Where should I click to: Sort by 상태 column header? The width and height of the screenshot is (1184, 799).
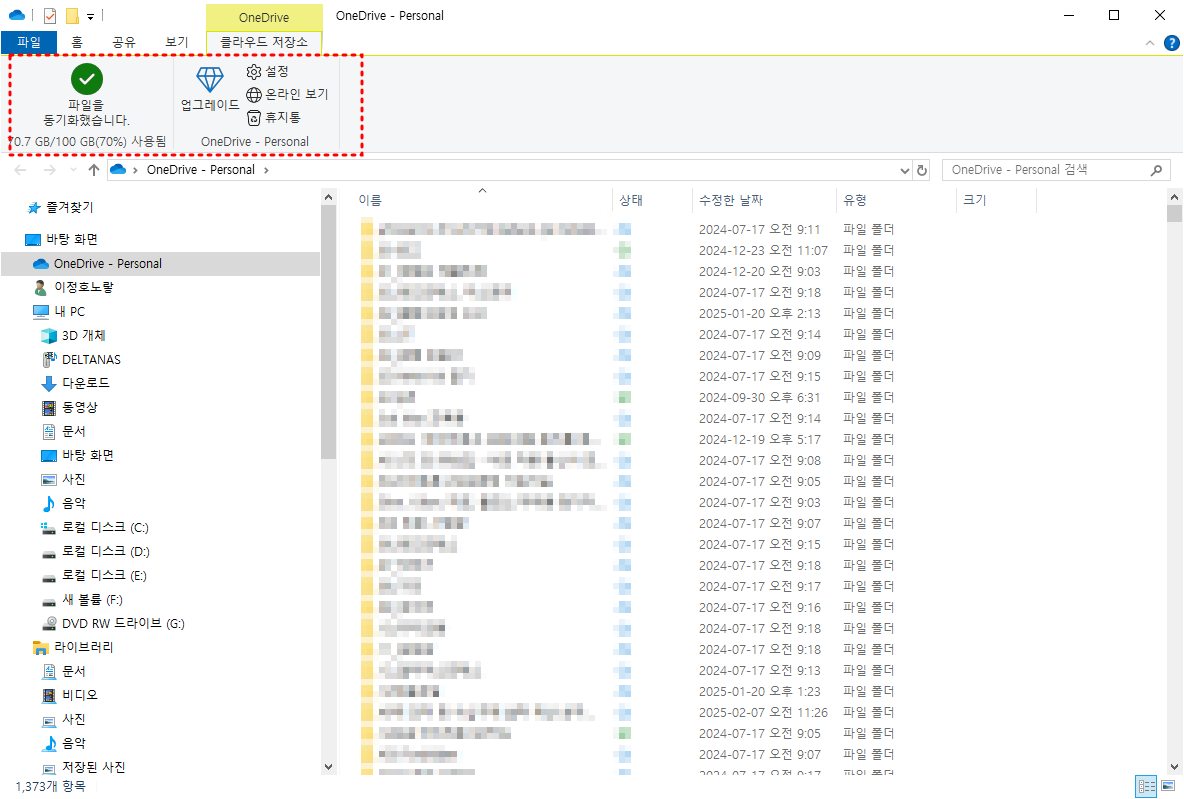tap(631, 200)
